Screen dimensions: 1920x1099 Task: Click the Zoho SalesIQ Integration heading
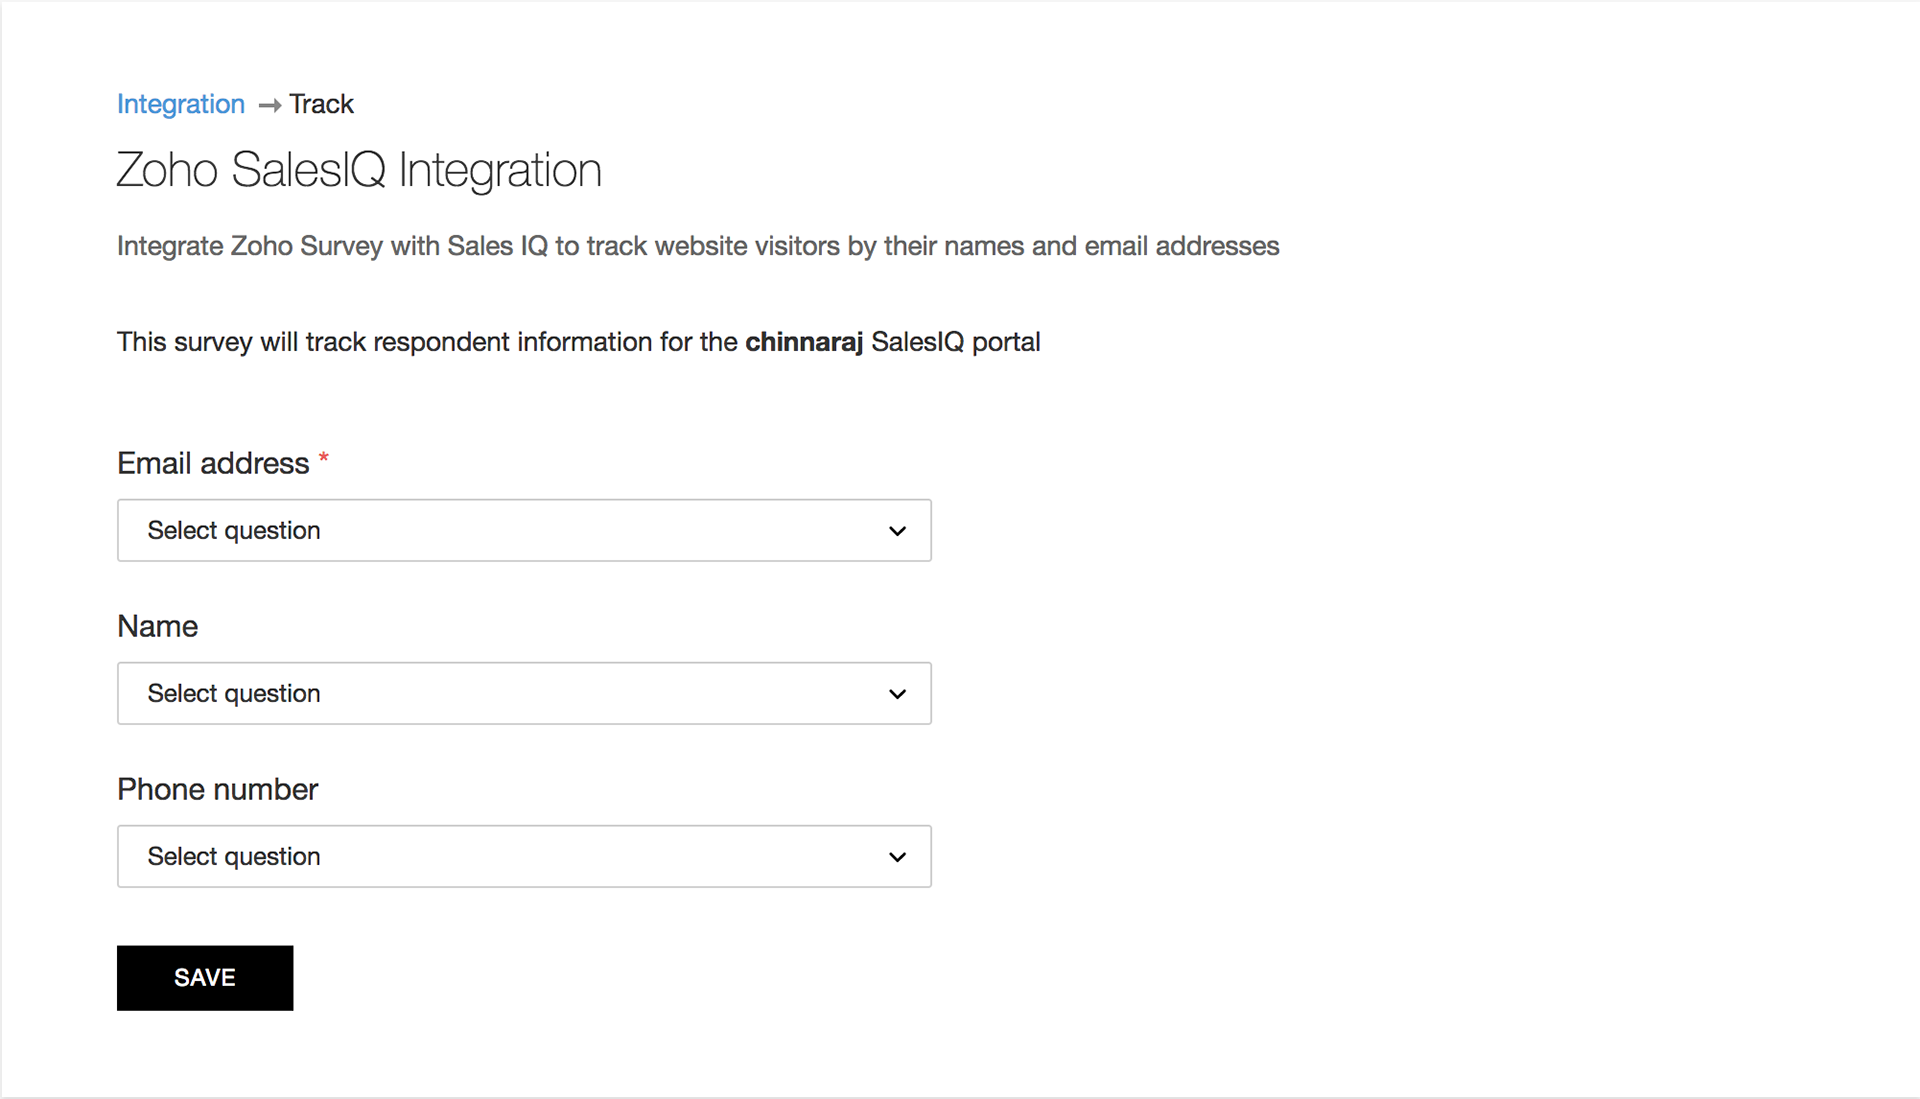(359, 169)
